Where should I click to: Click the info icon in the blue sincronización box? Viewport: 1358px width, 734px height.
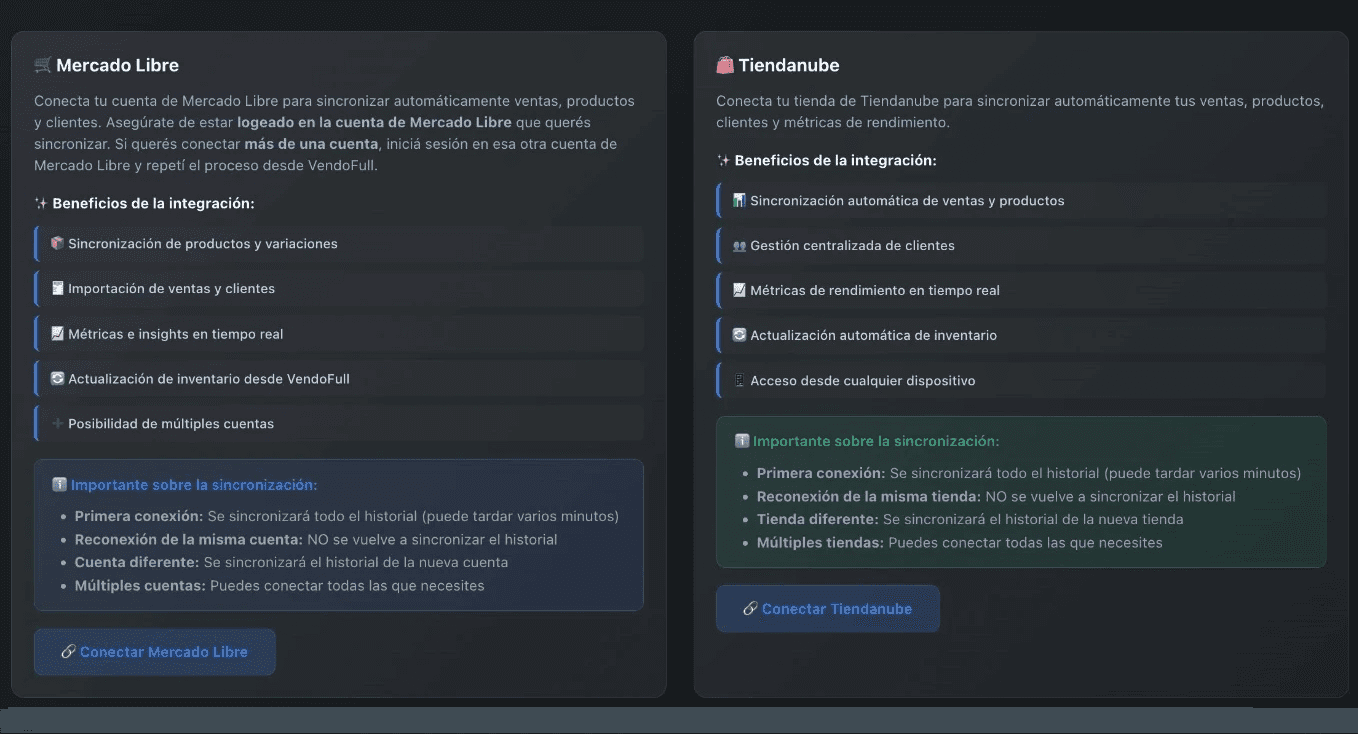click(59, 485)
